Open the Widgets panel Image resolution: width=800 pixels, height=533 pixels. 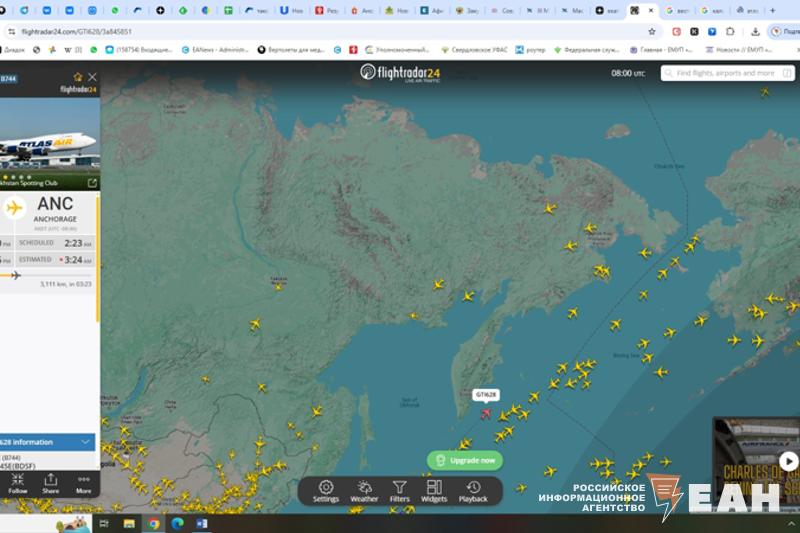pyautogui.click(x=434, y=490)
